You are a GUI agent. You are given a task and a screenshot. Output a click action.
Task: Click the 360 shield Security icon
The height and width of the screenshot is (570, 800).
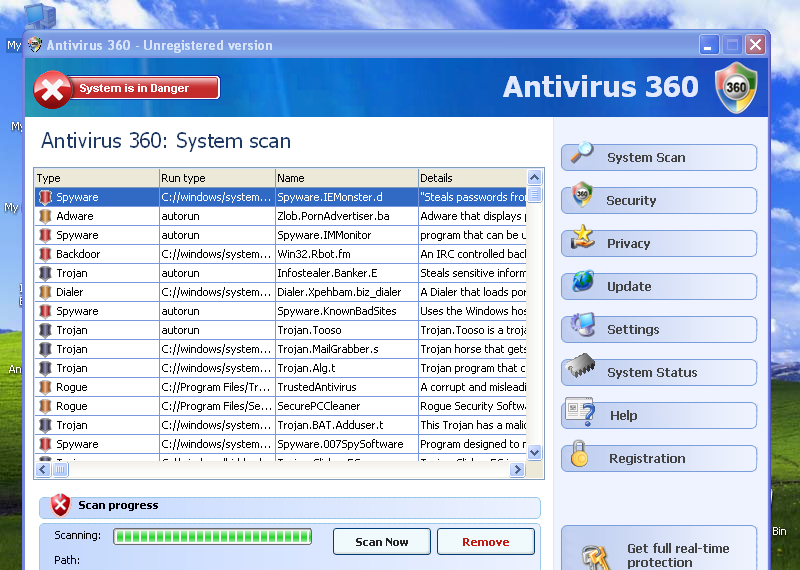pos(582,195)
